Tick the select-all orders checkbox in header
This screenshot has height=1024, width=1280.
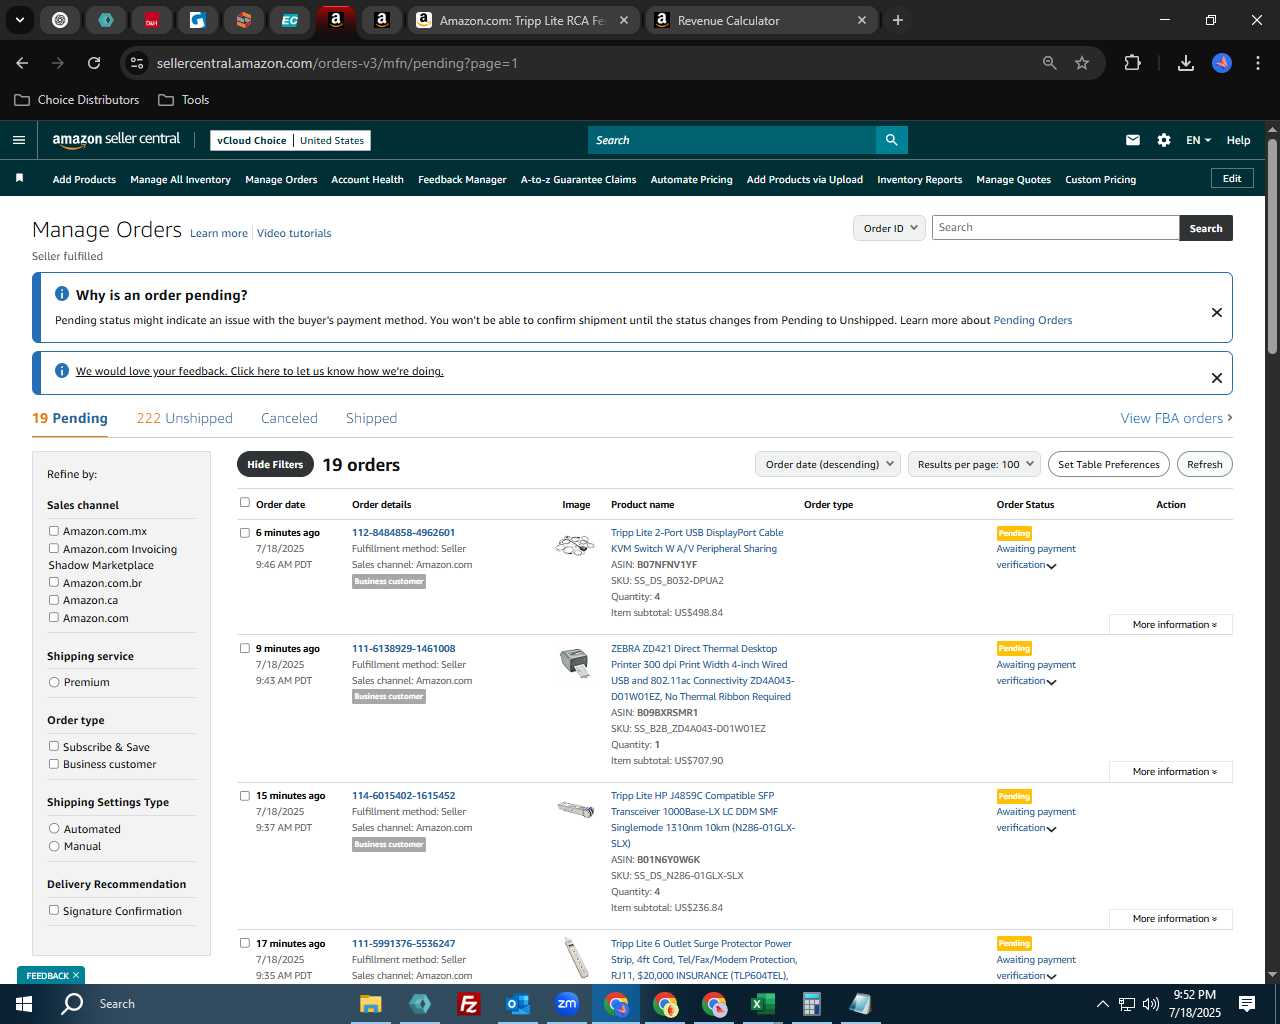click(x=245, y=503)
